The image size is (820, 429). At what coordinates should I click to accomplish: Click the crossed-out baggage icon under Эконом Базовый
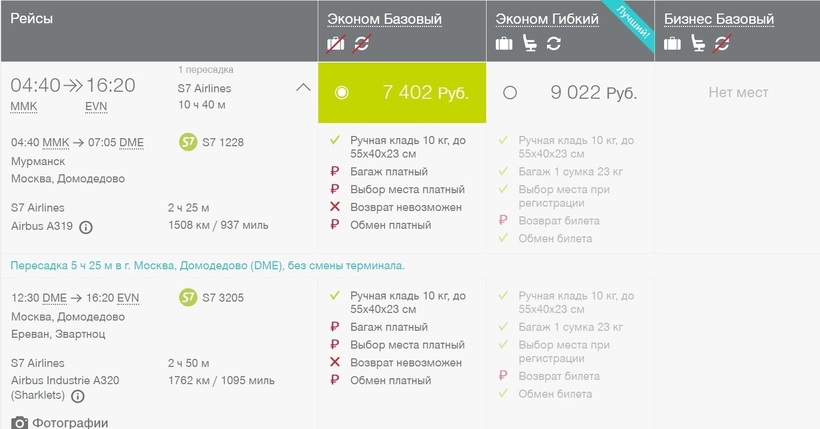coord(336,44)
